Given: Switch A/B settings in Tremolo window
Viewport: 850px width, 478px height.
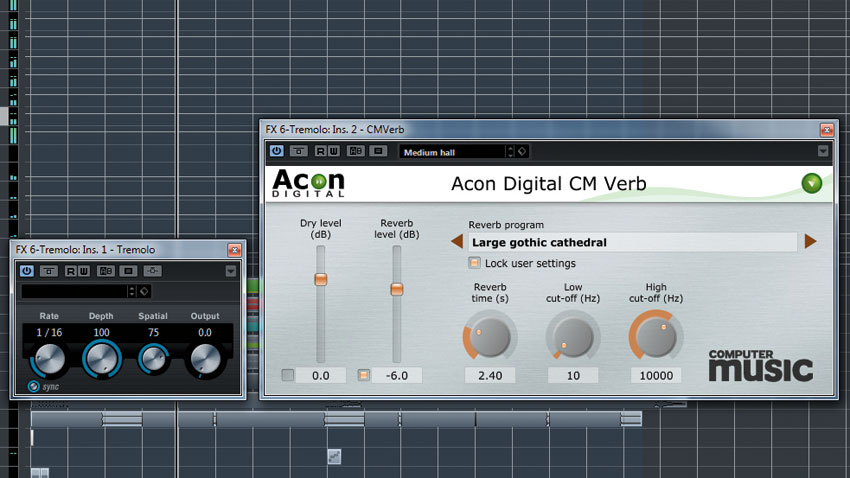Looking at the screenshot, I should (x=106, y=270).
